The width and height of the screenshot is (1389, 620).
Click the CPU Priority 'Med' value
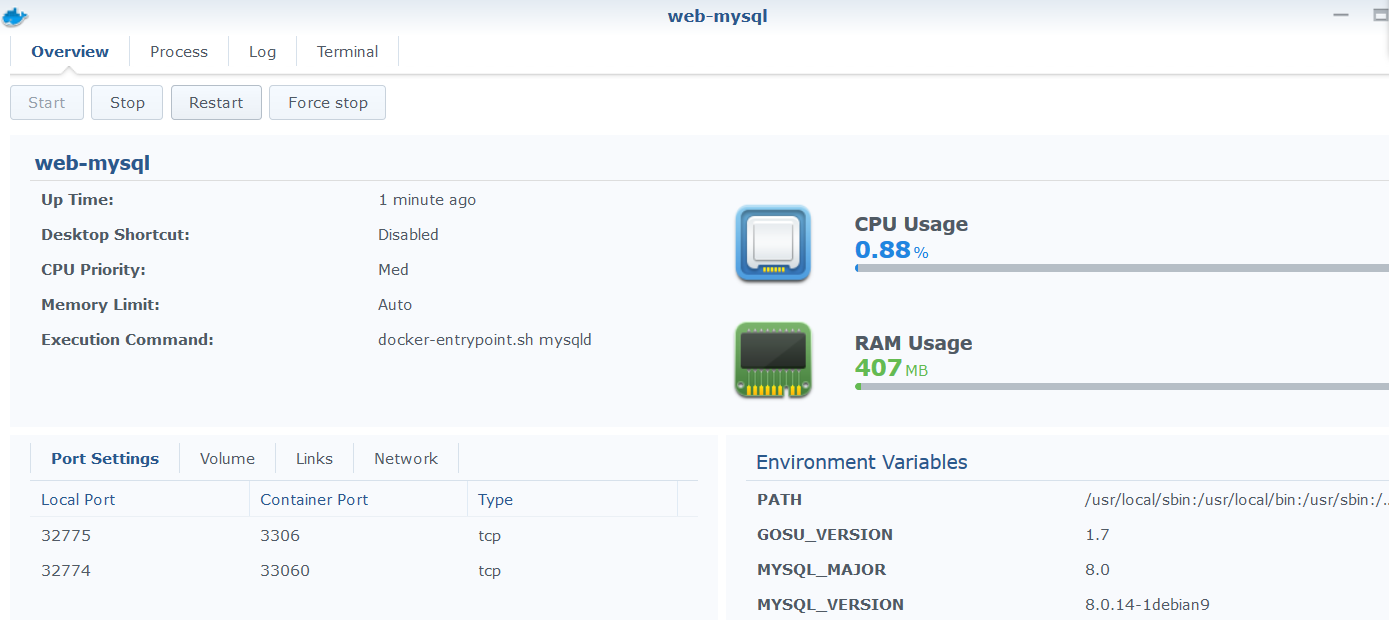tap(393, 270)
